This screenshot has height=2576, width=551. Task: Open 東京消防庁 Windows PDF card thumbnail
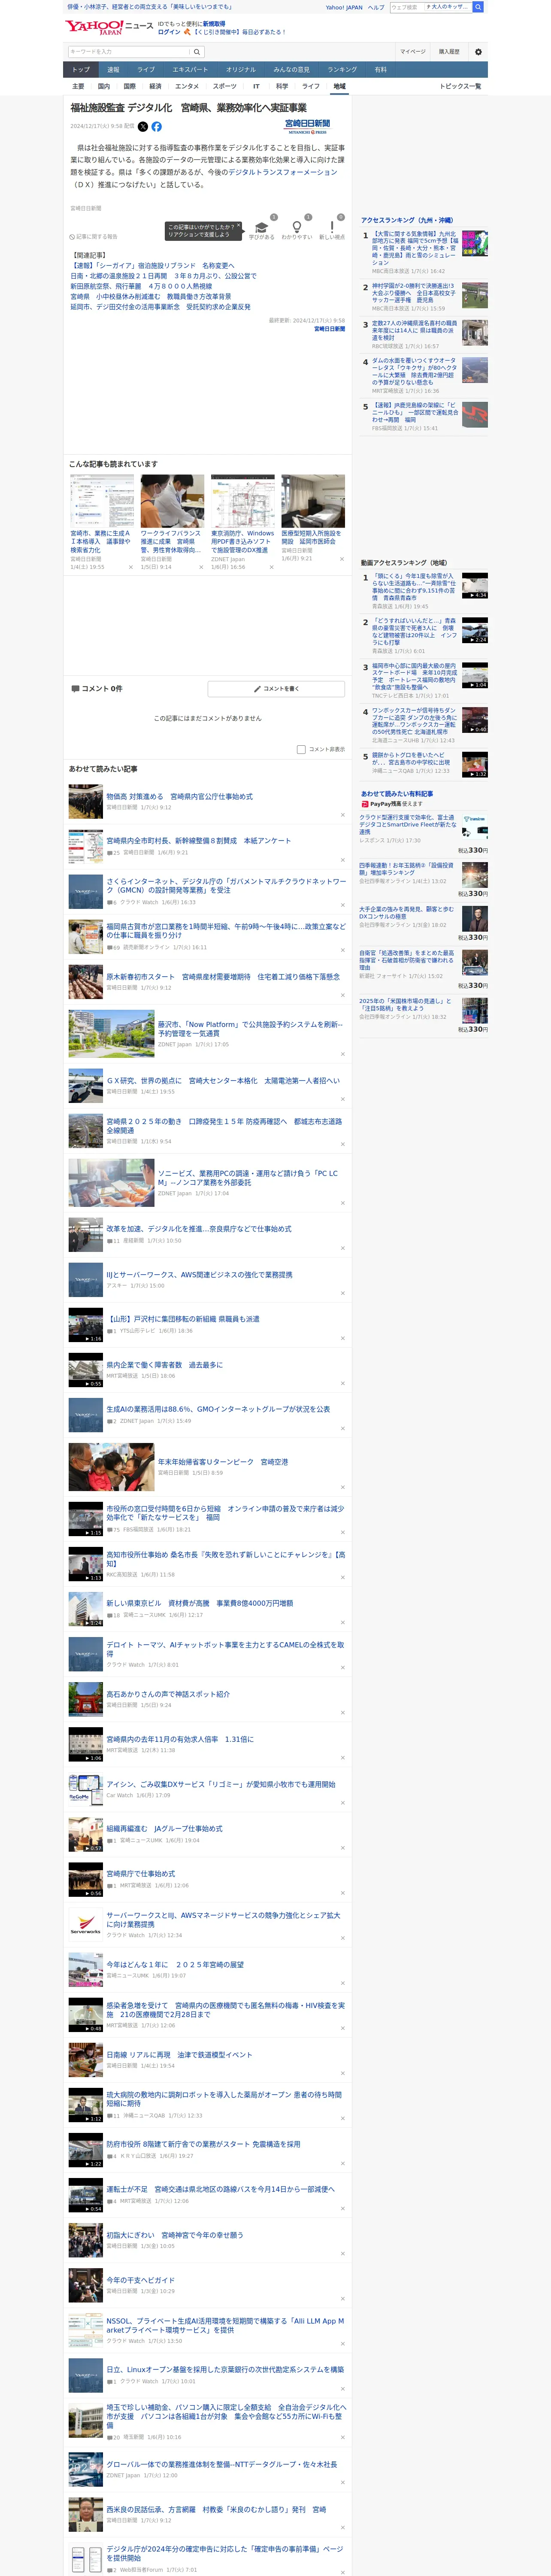tap(243, 501)
